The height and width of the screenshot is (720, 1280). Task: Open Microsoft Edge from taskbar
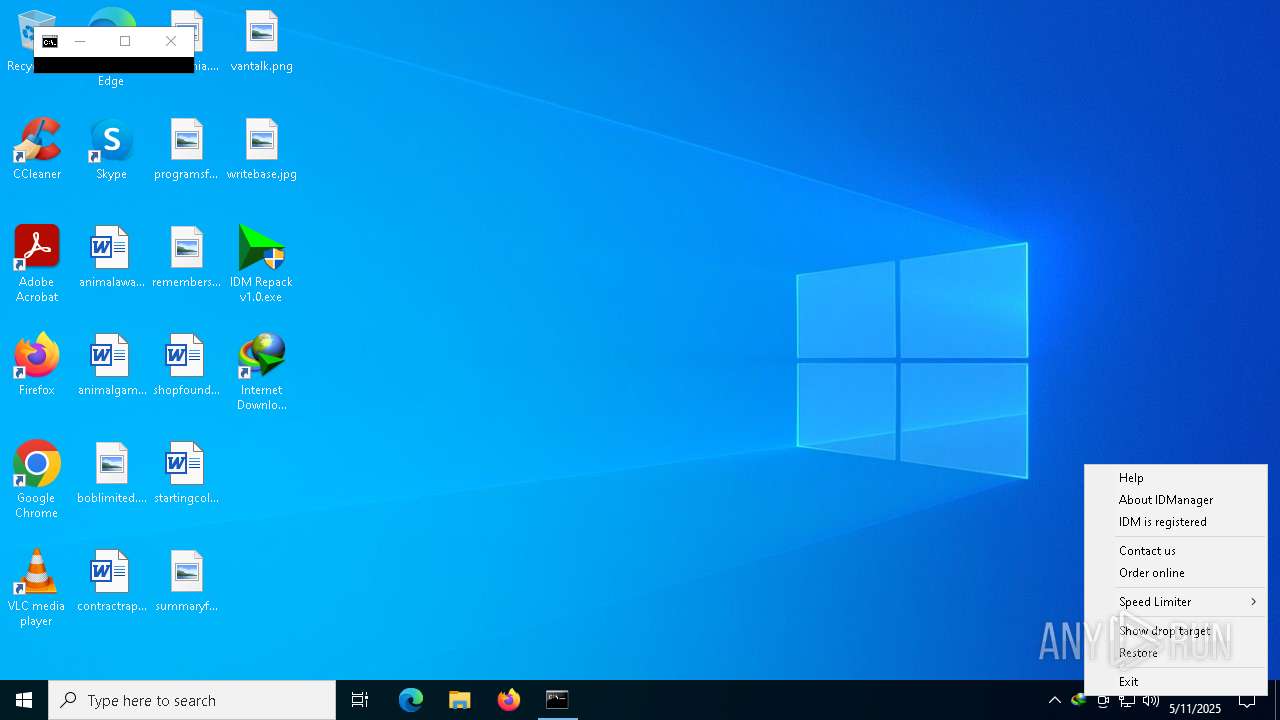click(x=411, y=700)
